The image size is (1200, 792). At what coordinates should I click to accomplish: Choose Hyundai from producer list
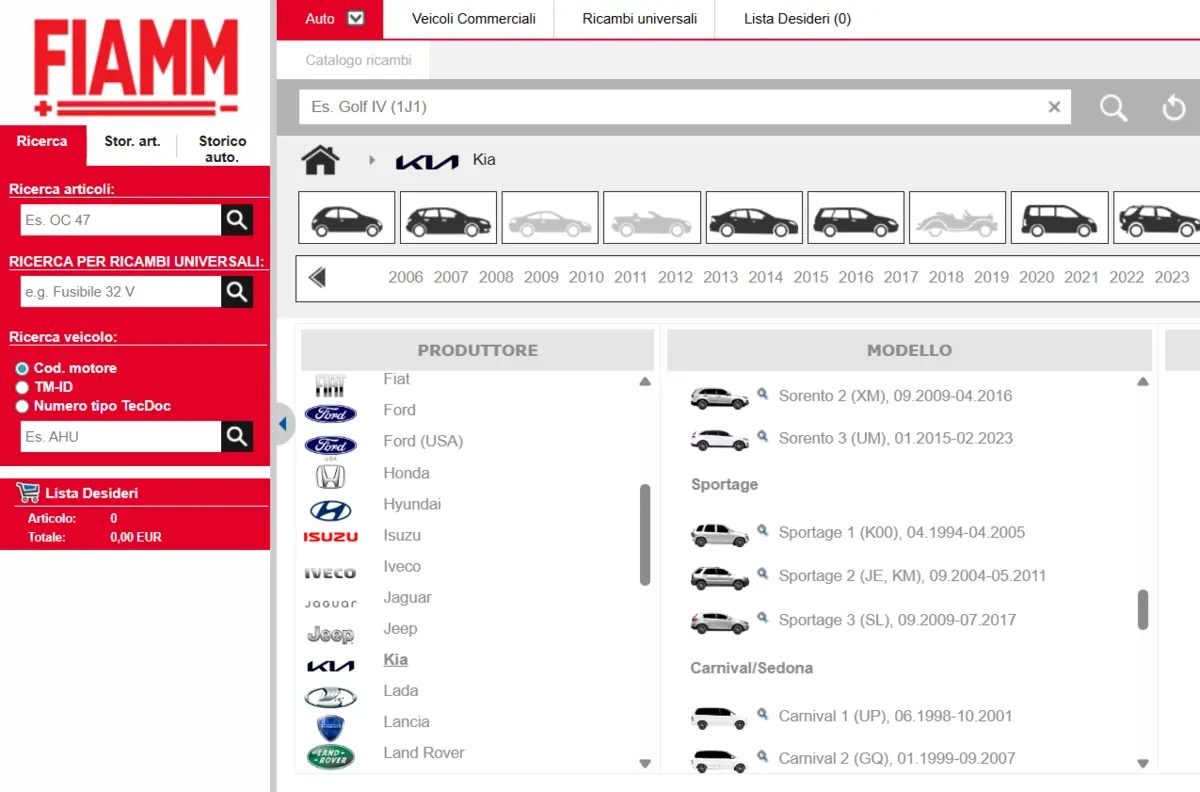point(412,504)
